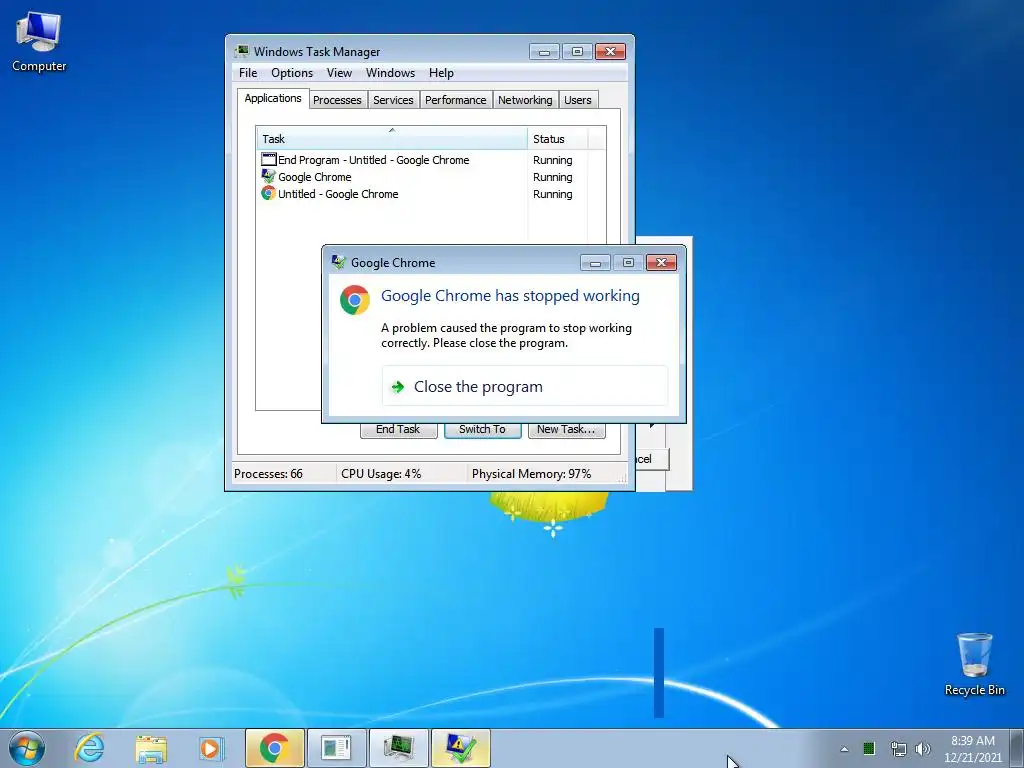
Task: Open network status tray icon
Action: tap(899, 749)
